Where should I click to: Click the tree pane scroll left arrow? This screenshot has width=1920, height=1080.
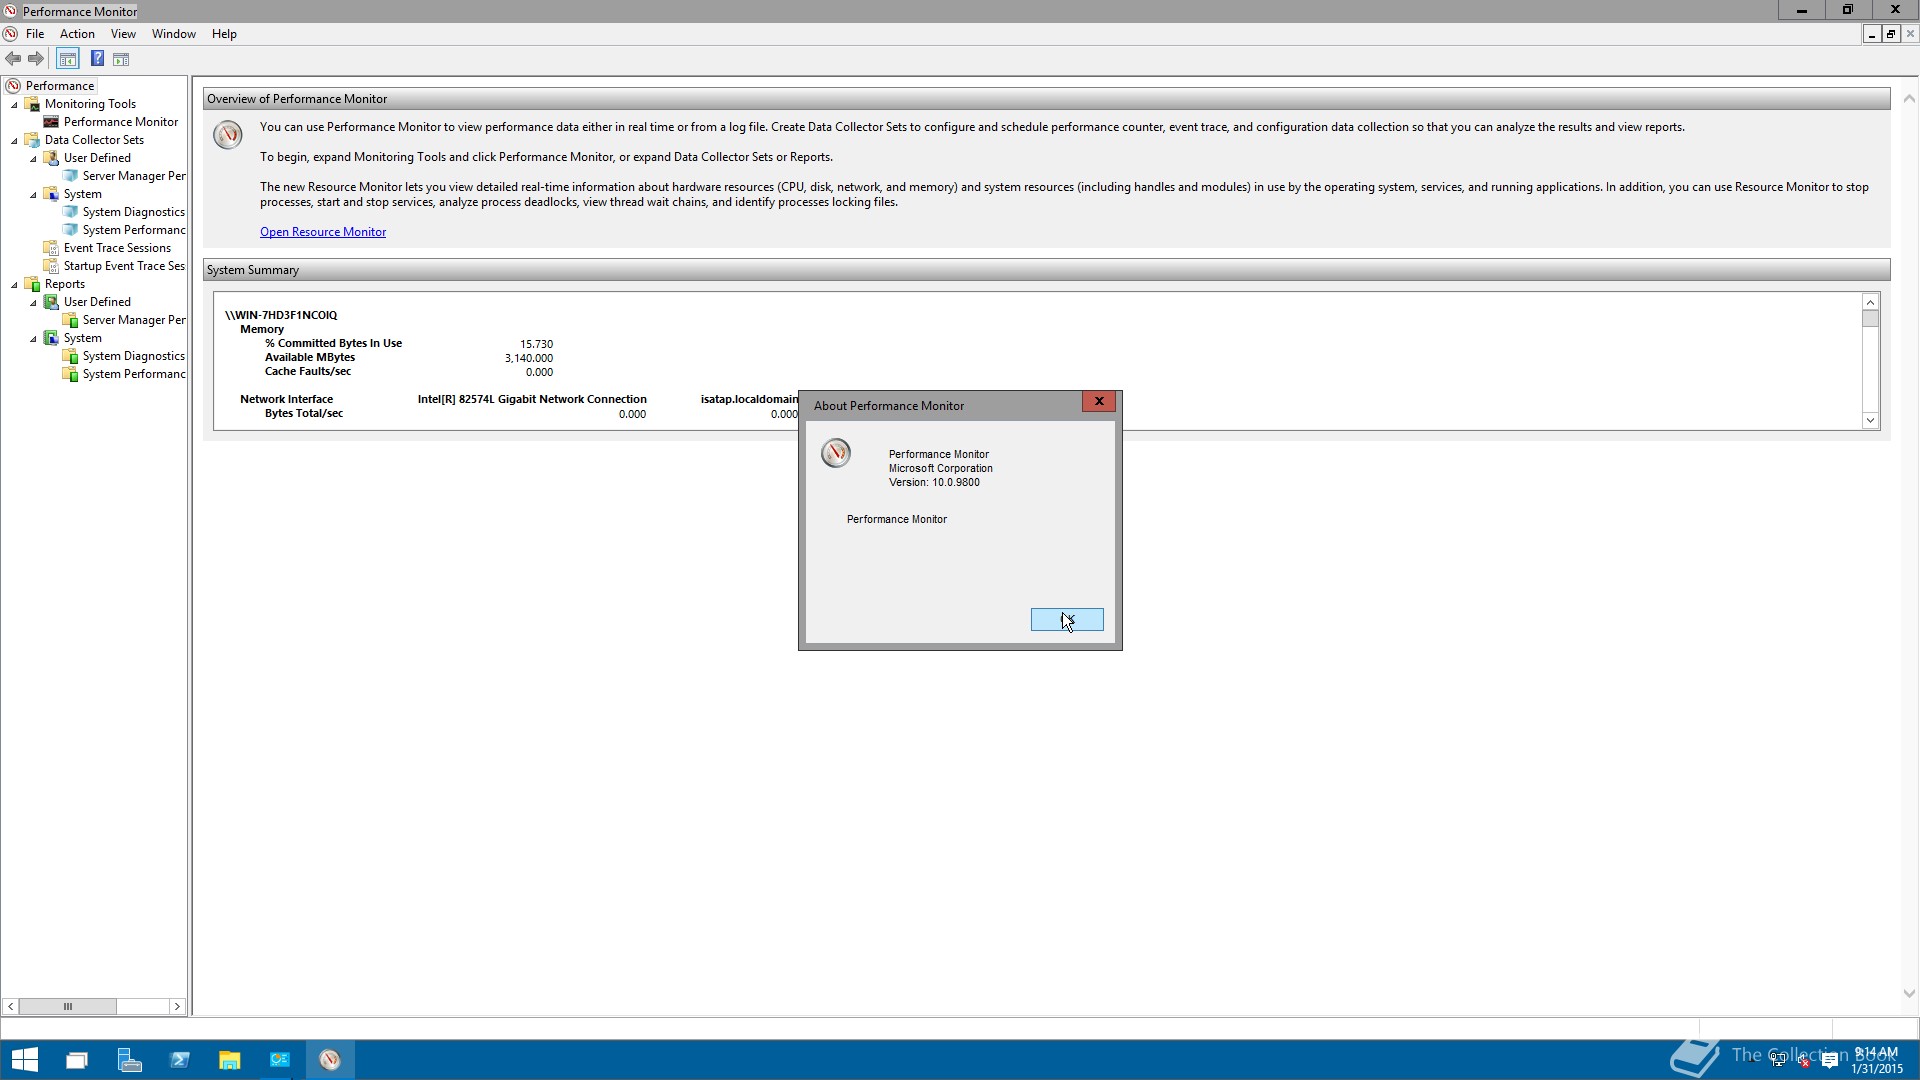11,1007
